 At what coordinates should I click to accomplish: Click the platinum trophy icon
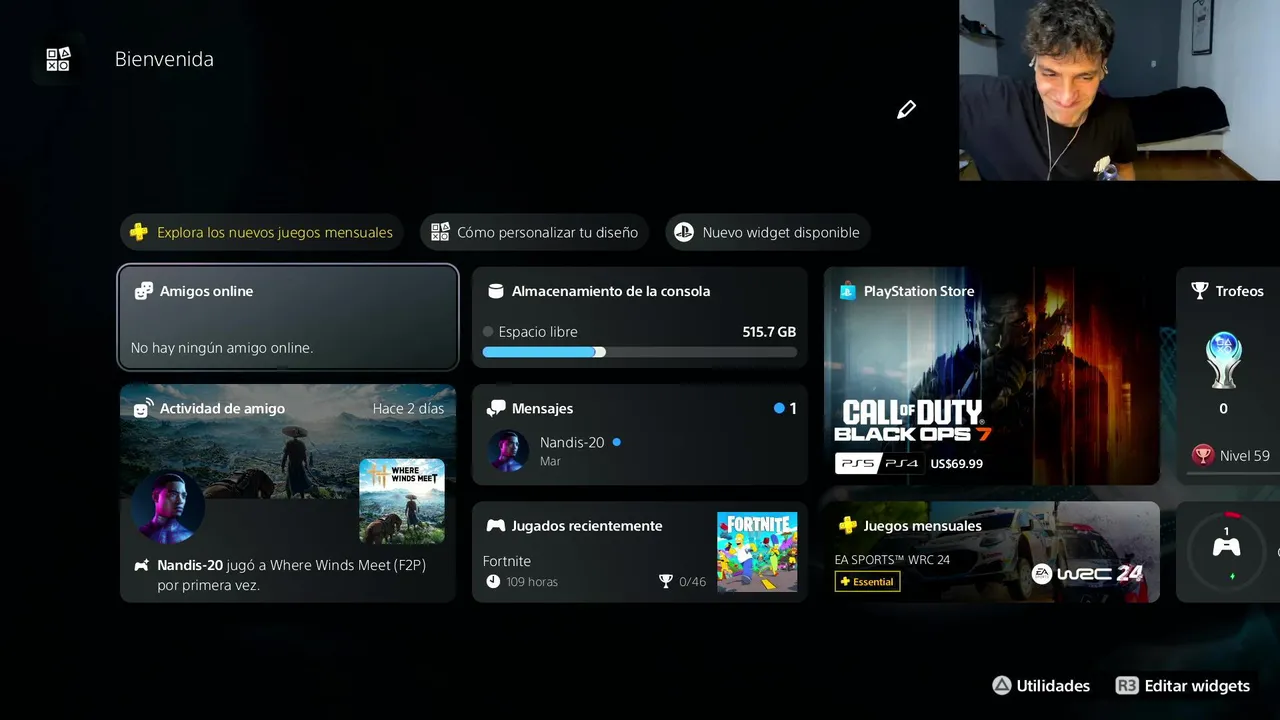1224,360
